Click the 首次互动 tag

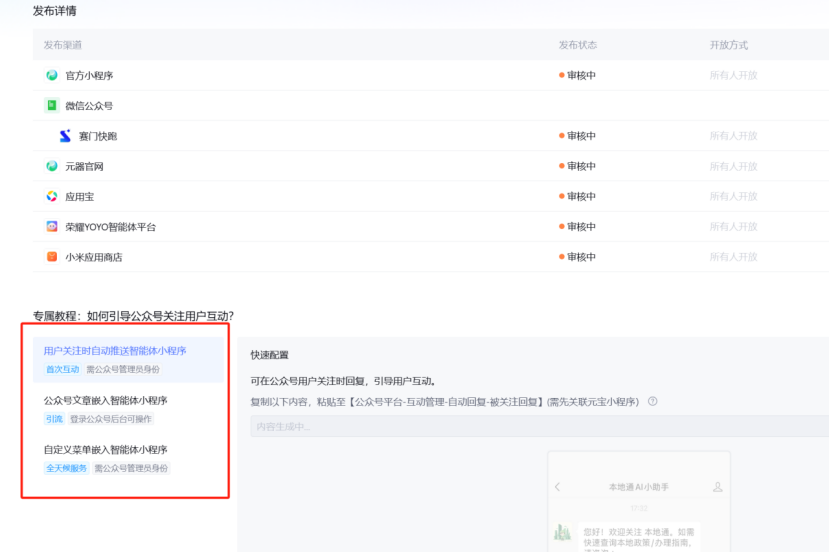62,369
